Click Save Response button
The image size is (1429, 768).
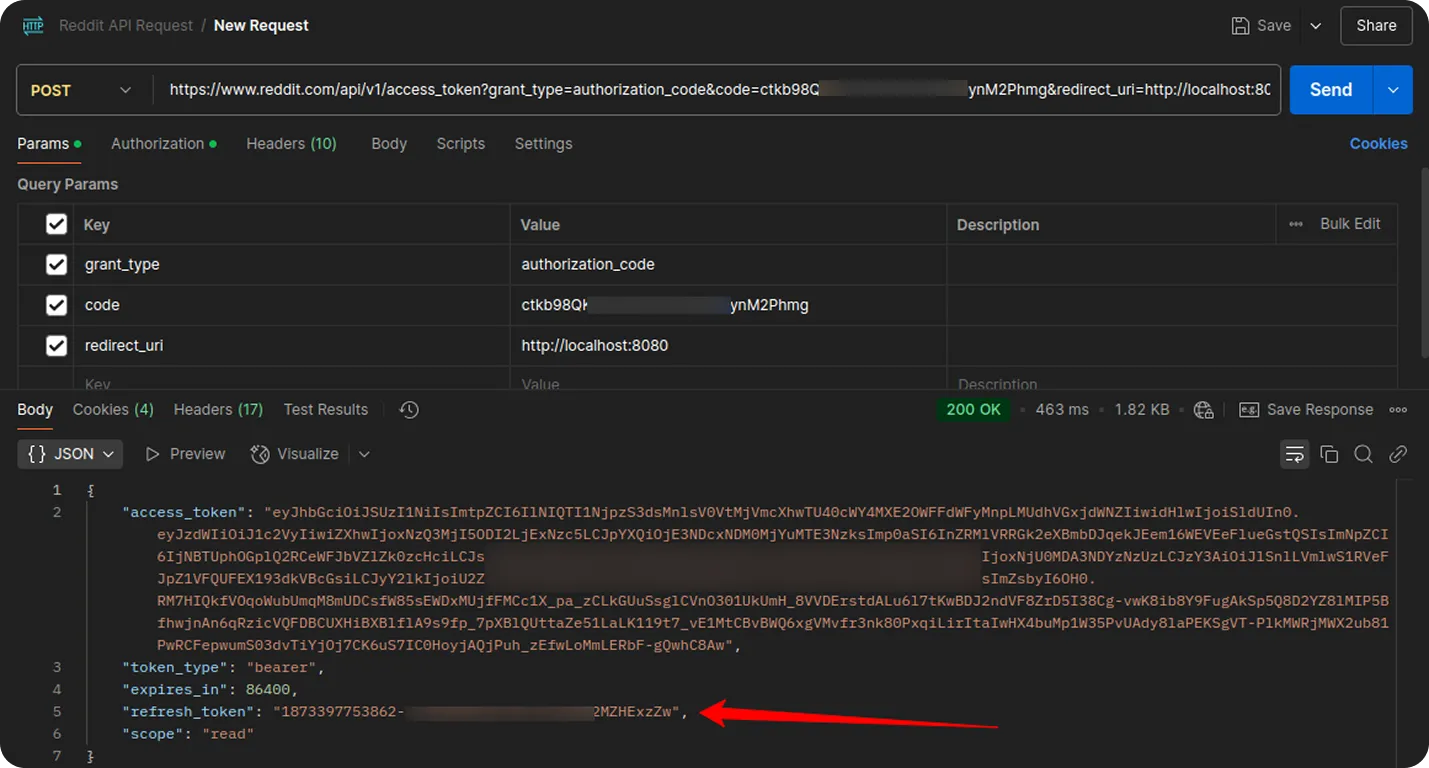tap(1306, 410)
